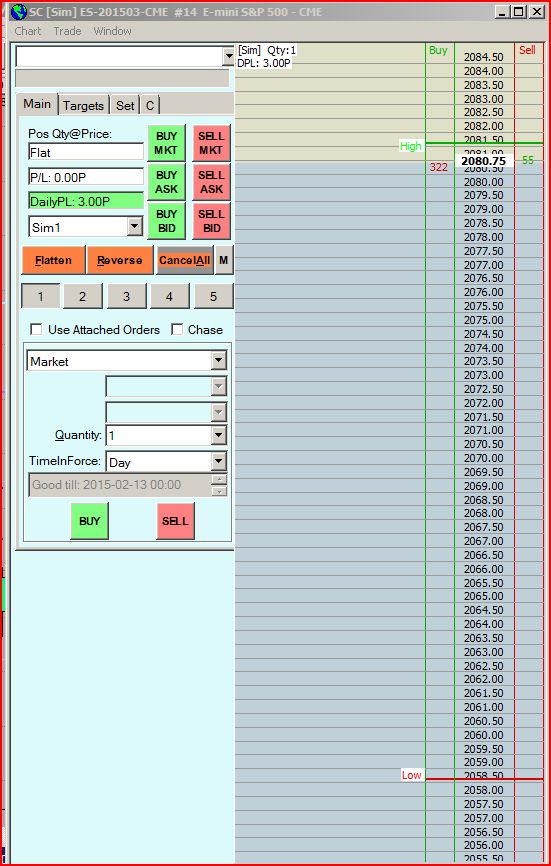Click price row 2083.00
The height and width of the screenshot is (866, 551).
484,99
